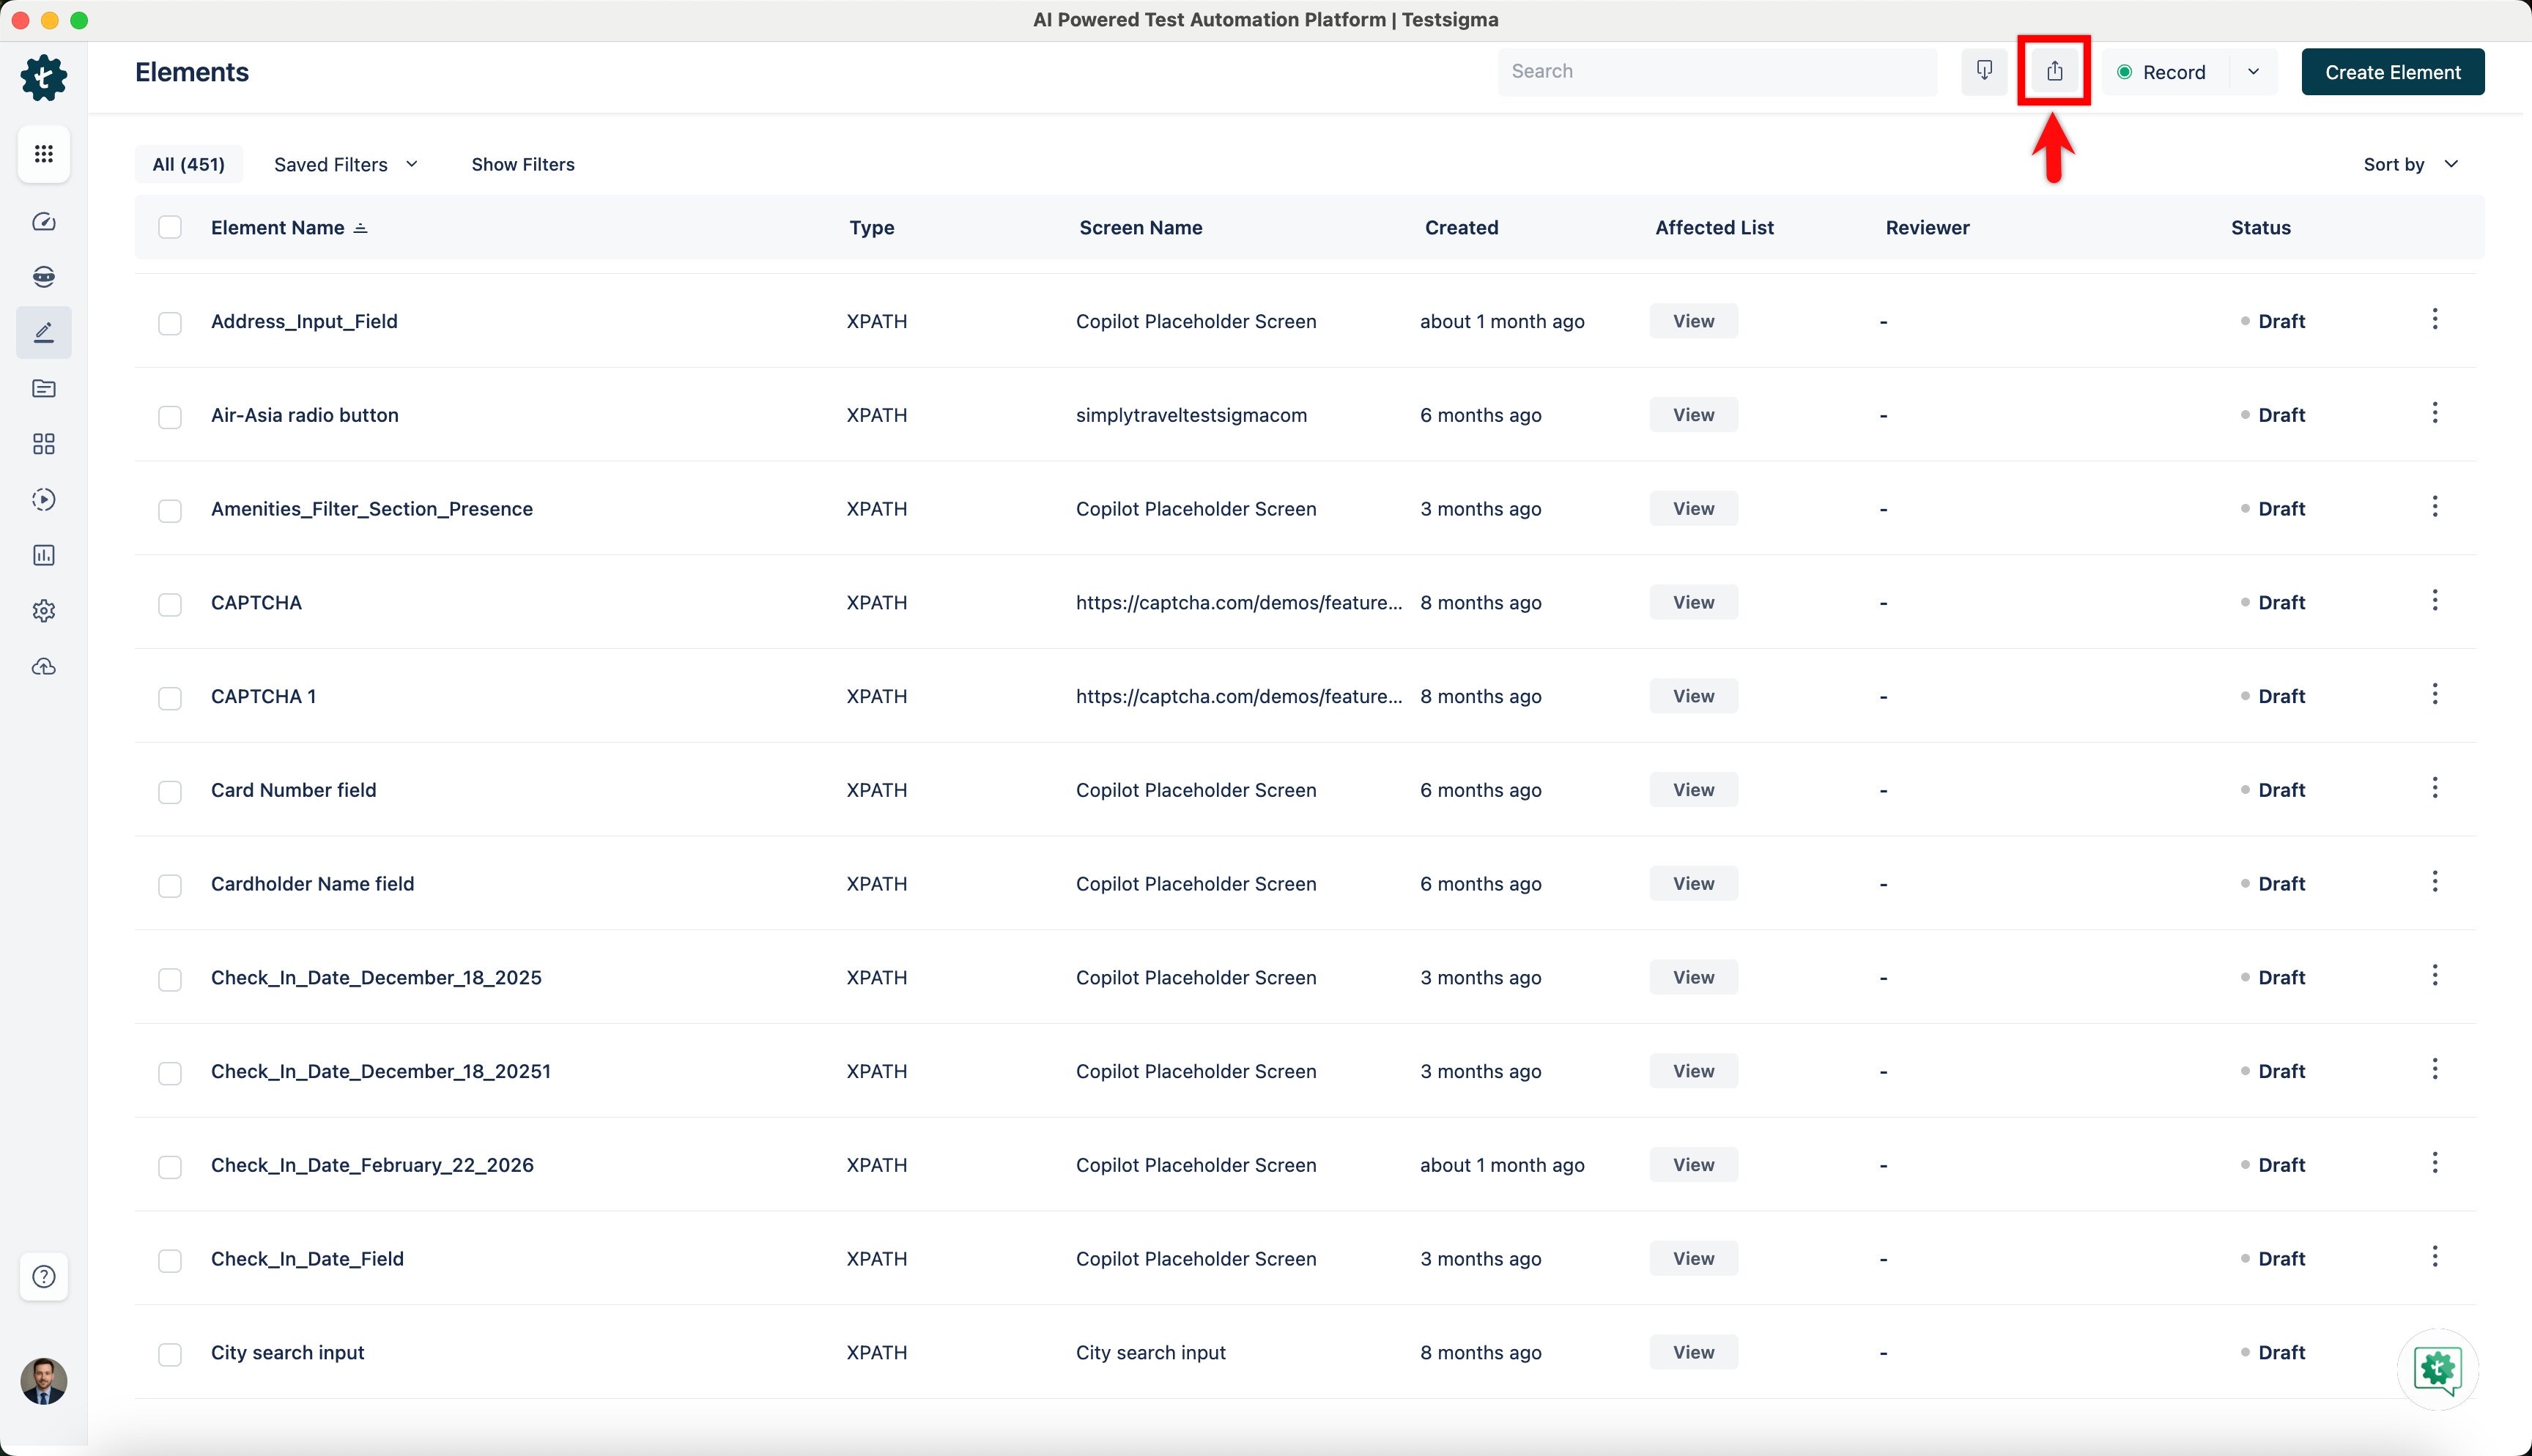Toggle the select-all checkbox in table header

[170, 228]
